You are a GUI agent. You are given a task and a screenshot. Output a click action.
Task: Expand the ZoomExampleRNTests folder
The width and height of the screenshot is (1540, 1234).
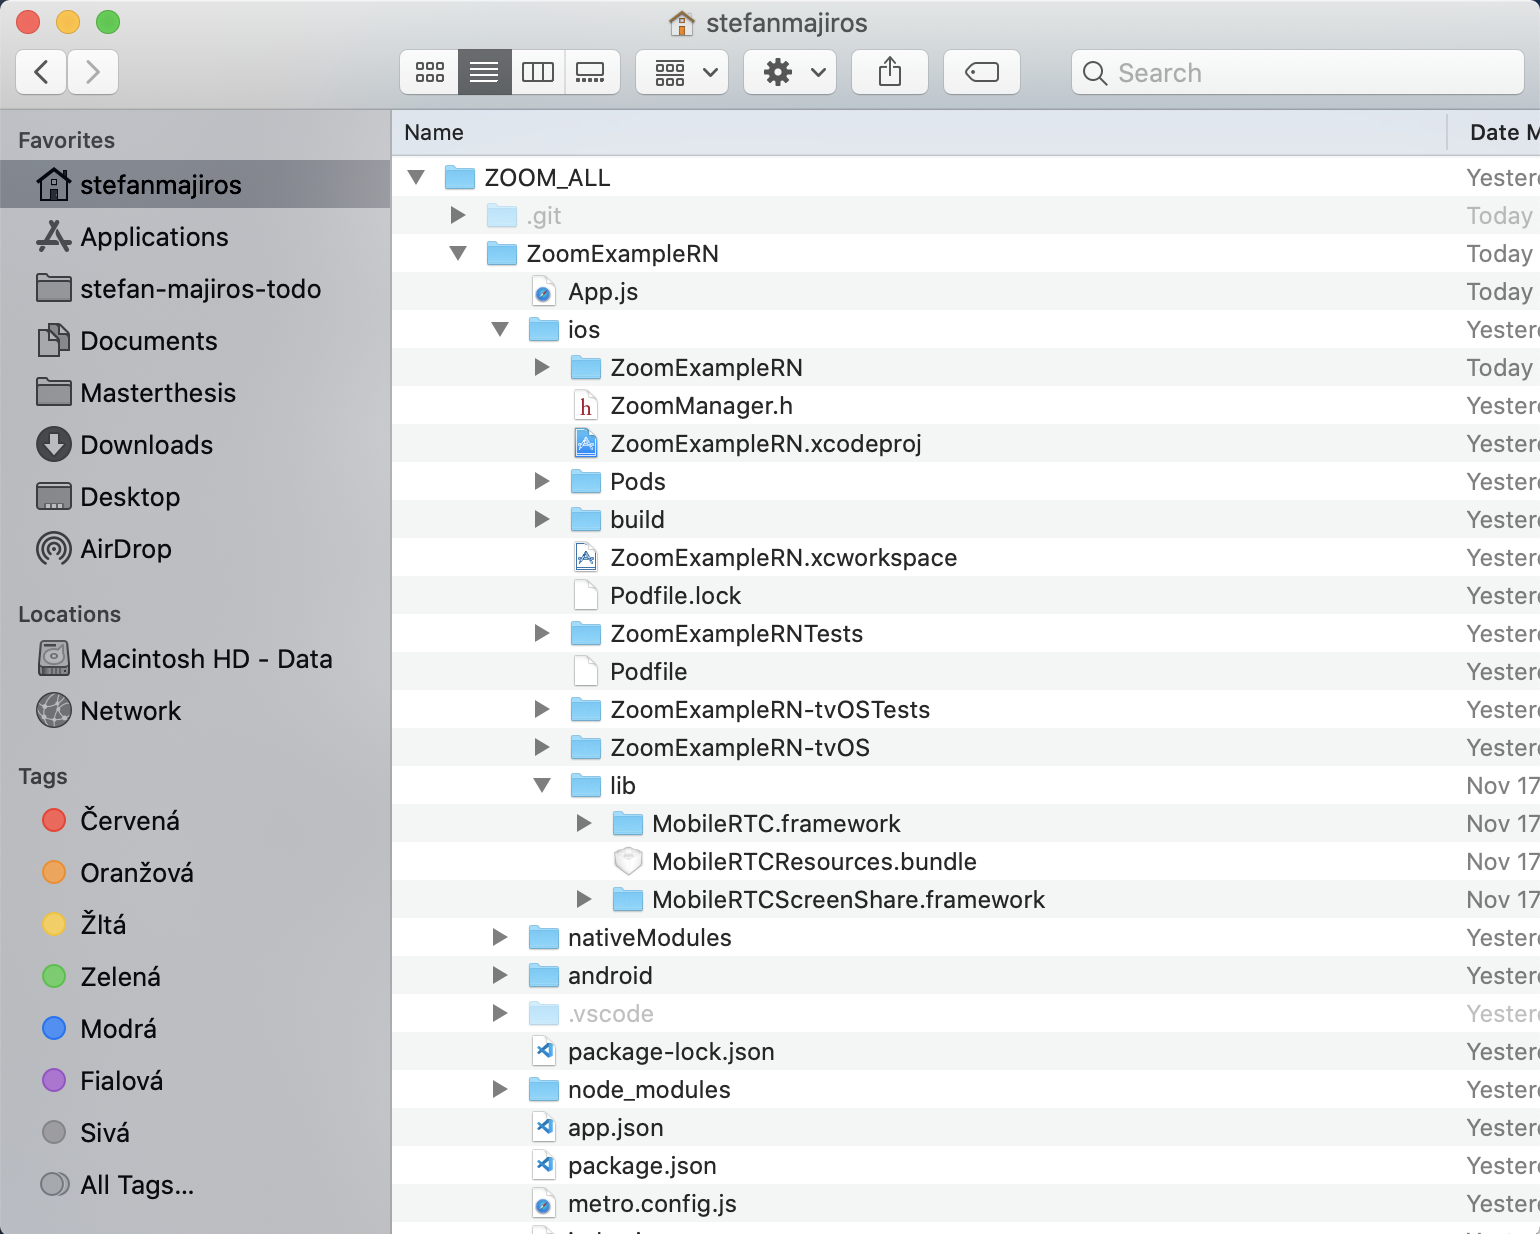[542, 634]
